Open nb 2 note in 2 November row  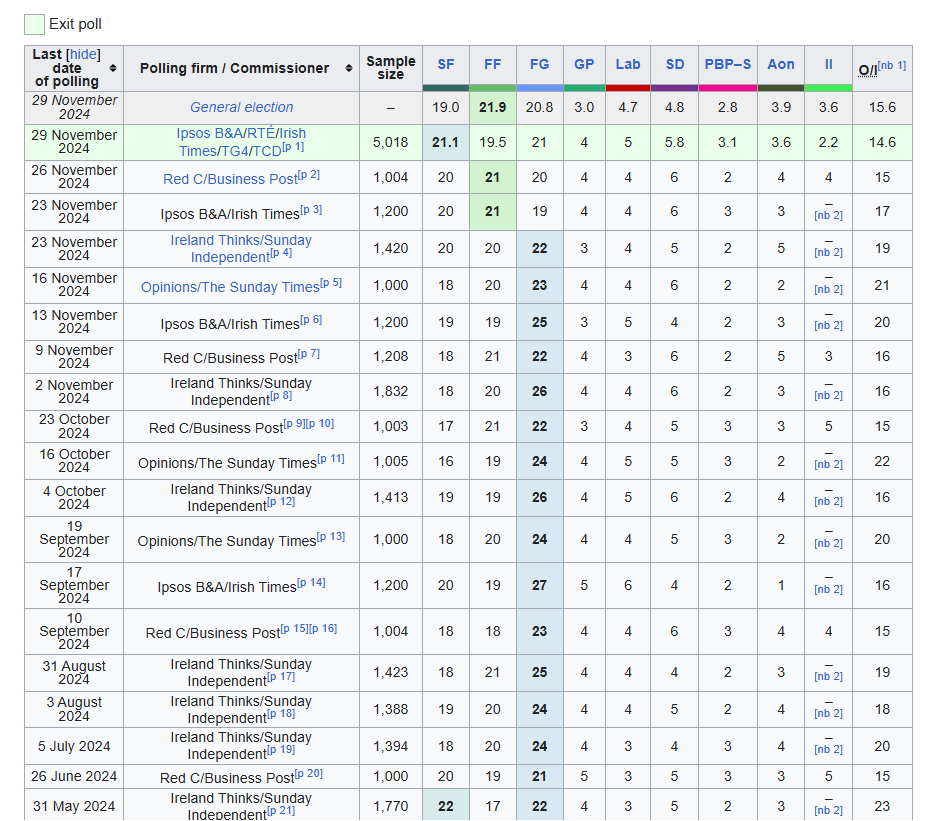pyautogui.click(x=828, y=396)
